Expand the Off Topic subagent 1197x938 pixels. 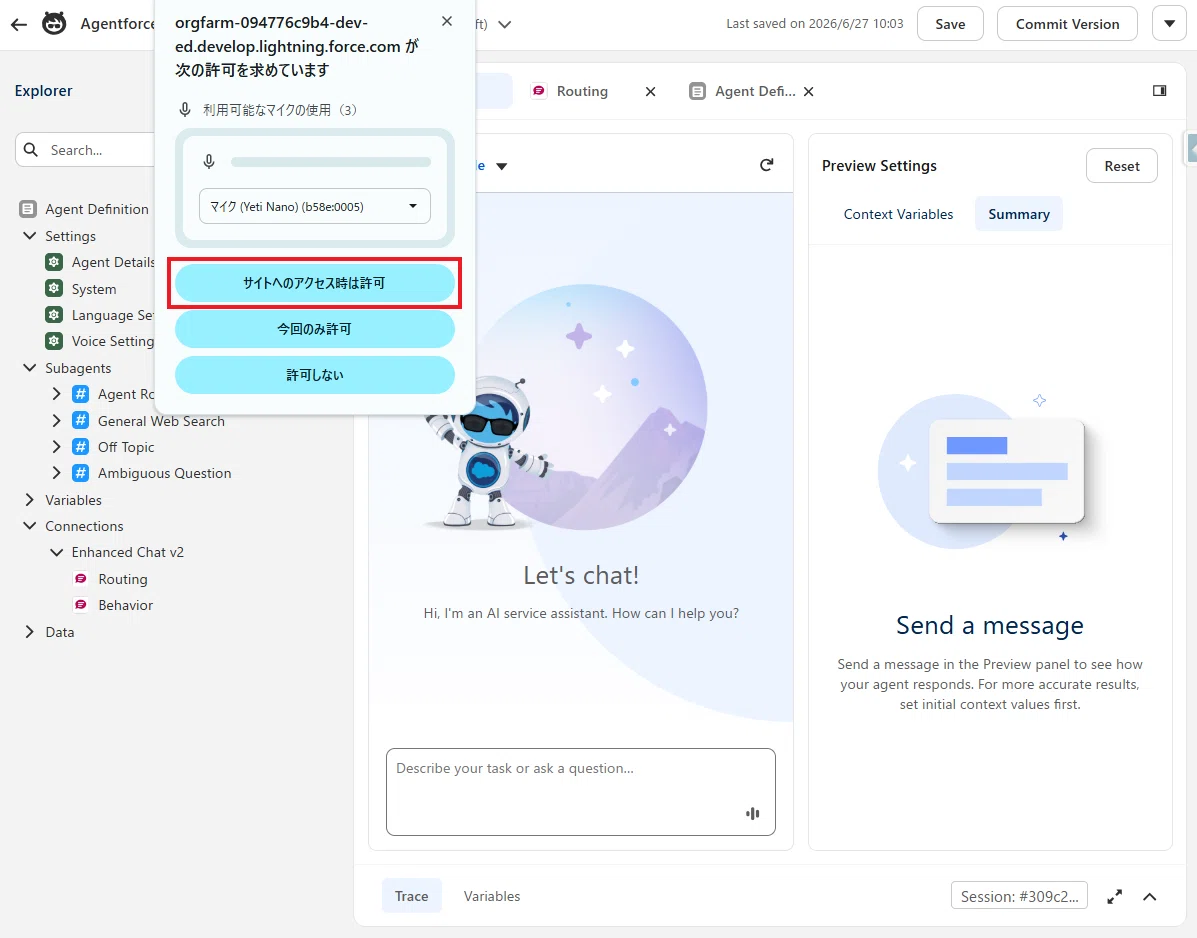pyautogui.click(x=56, y=446)
